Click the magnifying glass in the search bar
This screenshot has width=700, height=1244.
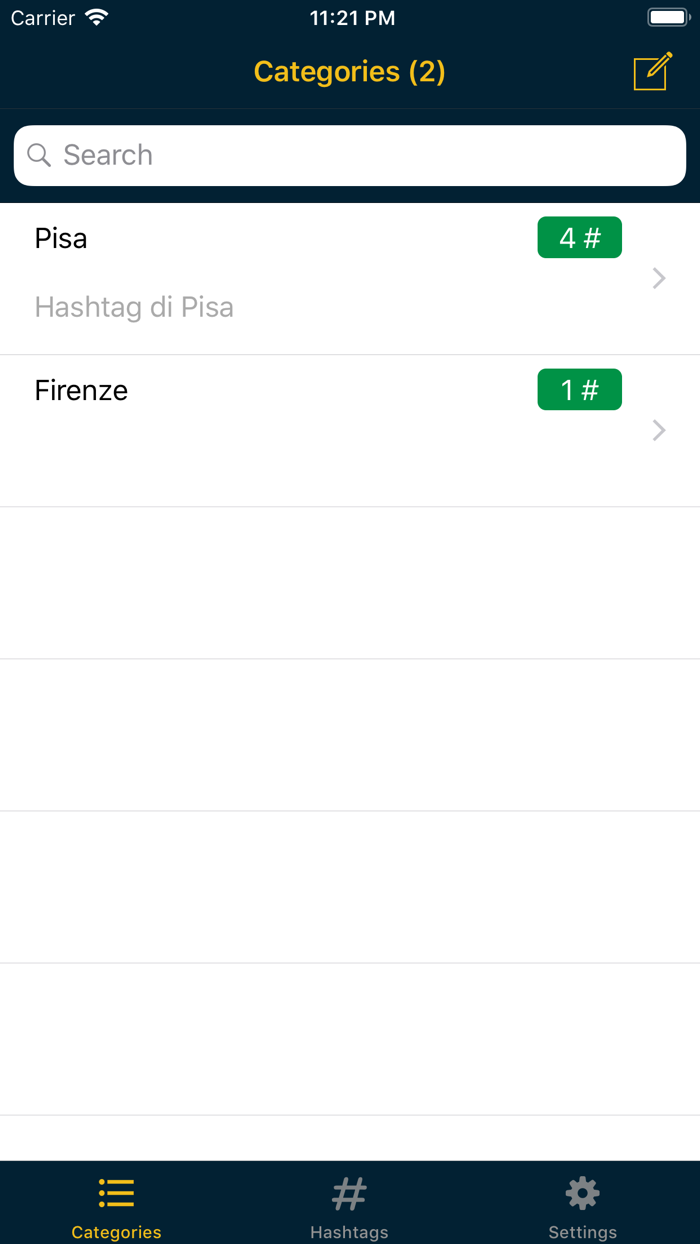click(38, 155)
